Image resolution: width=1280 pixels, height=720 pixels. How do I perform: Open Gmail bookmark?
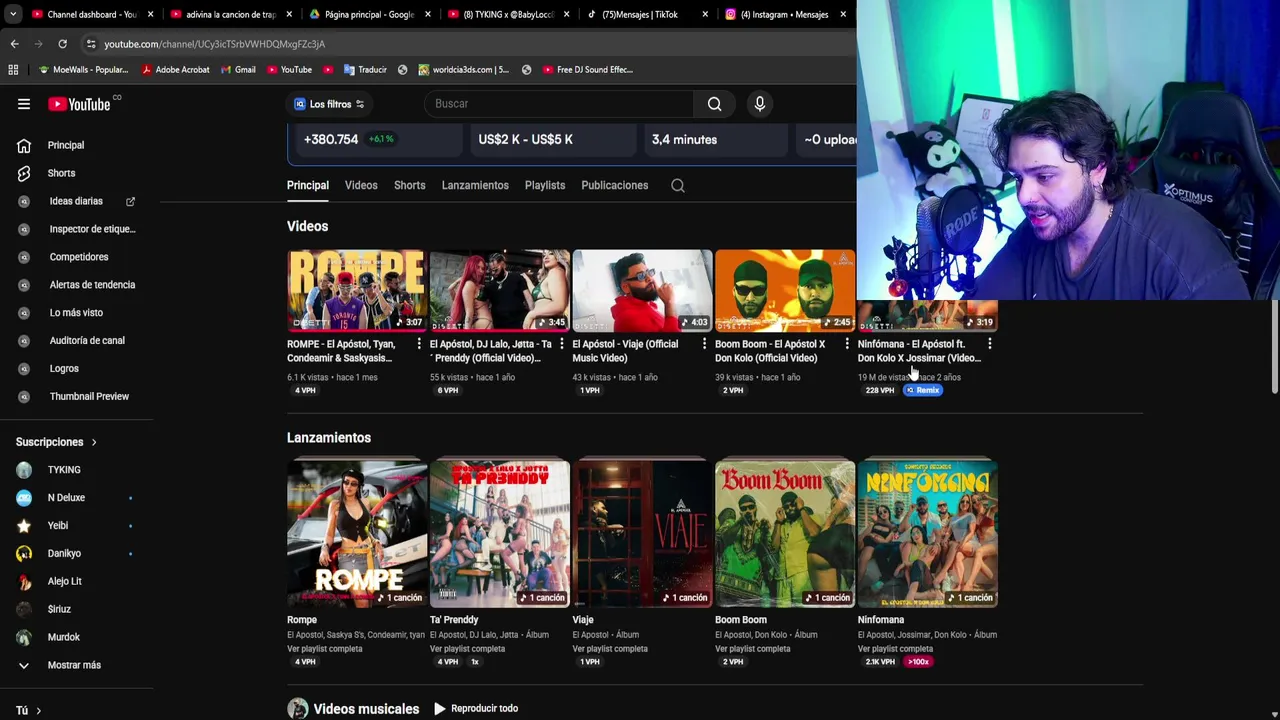click(x=237, y=70)
